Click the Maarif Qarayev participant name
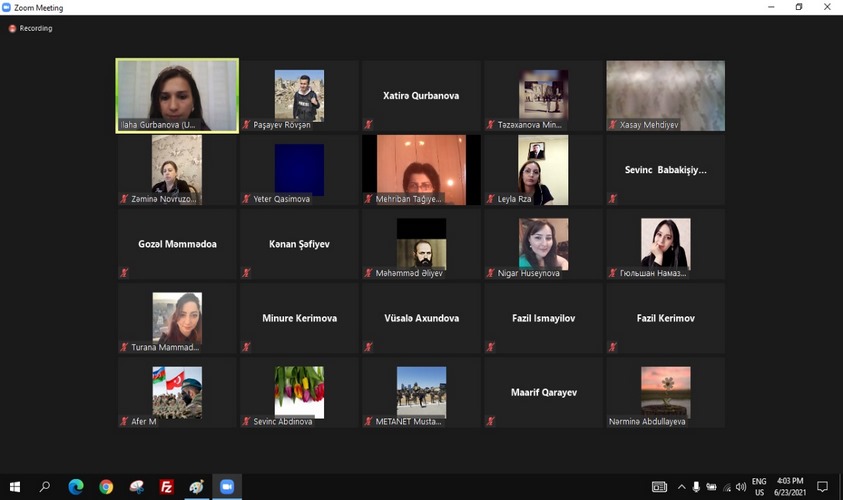 click(543, 392)
